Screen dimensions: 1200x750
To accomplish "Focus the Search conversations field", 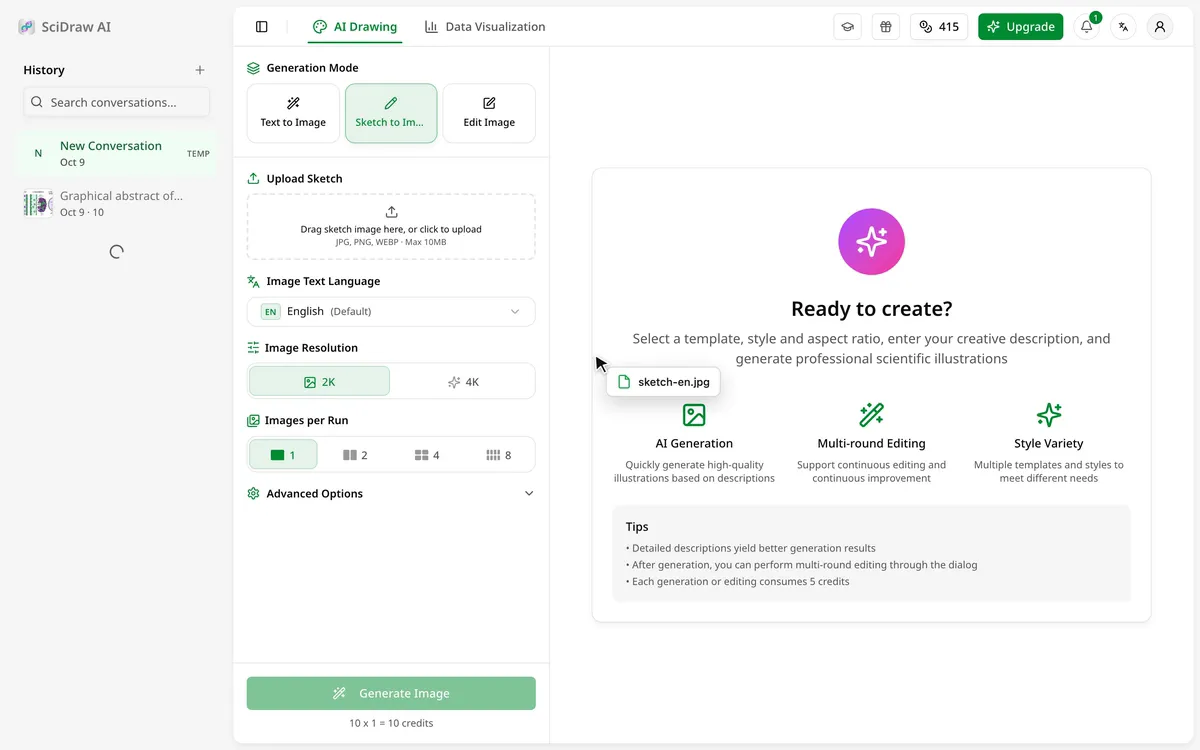I will click(117, 102).
